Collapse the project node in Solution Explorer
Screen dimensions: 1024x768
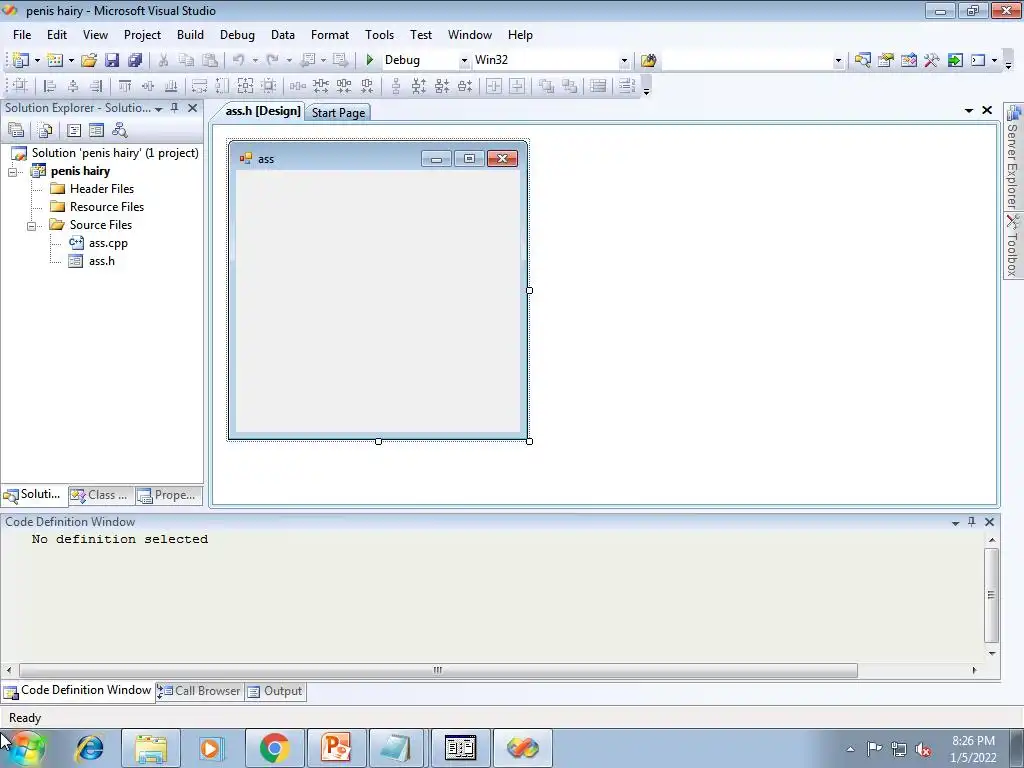click(12, 172)
